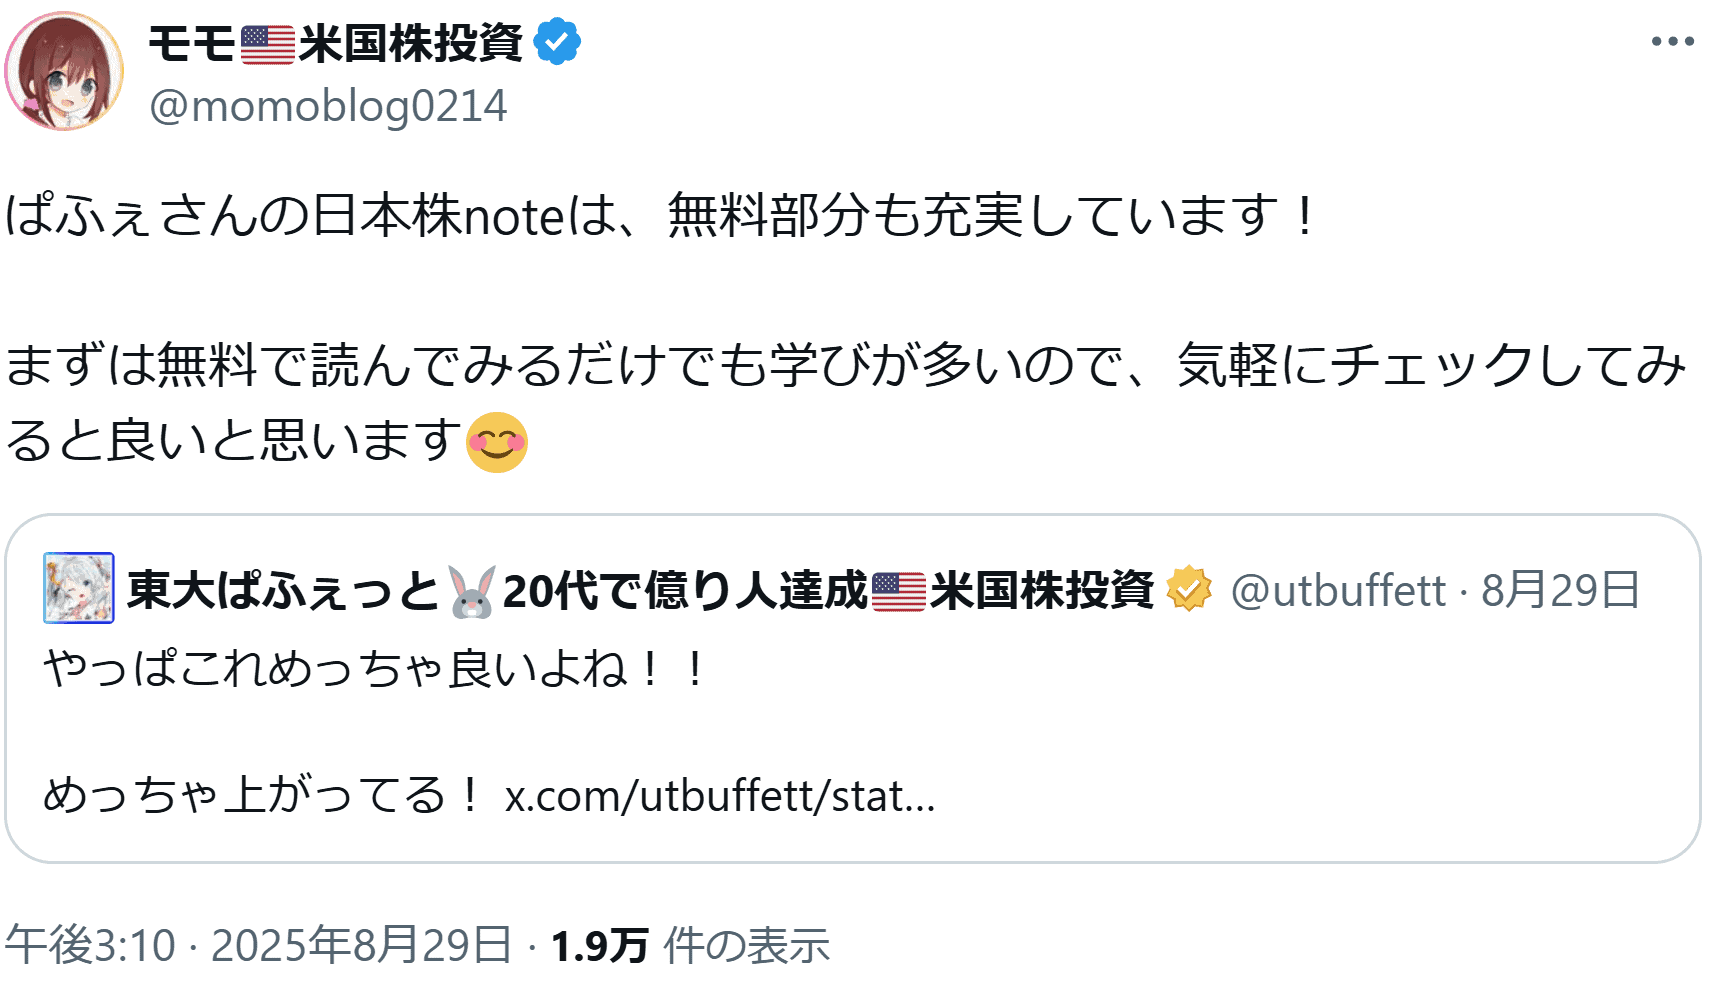Click US flag in quoted author name
This screenshot has height=1005, width=1720.
pyautogui.click(x=898, y=591)
